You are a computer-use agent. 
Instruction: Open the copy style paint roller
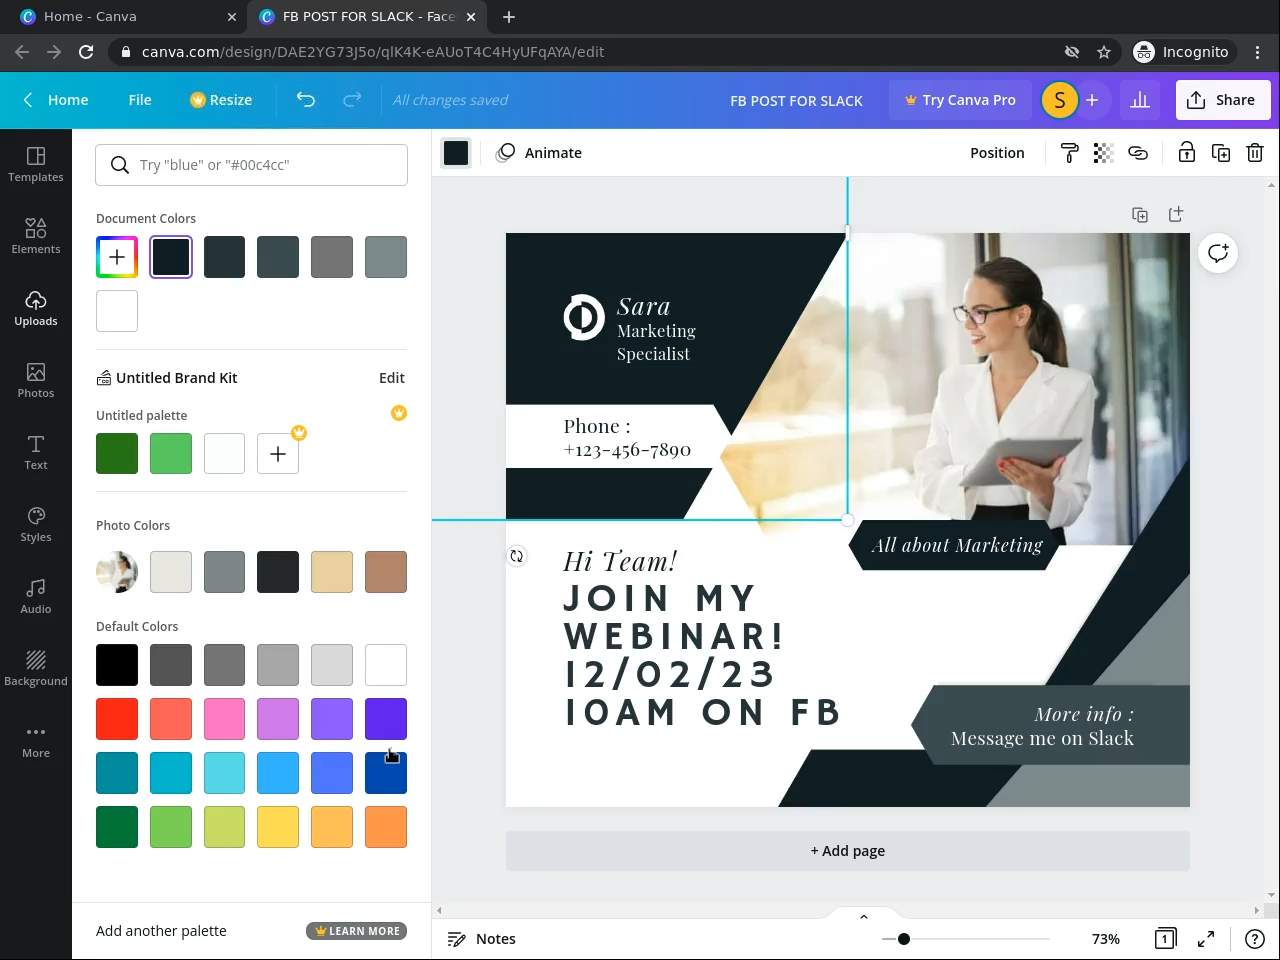click(x=1069, y=153)
